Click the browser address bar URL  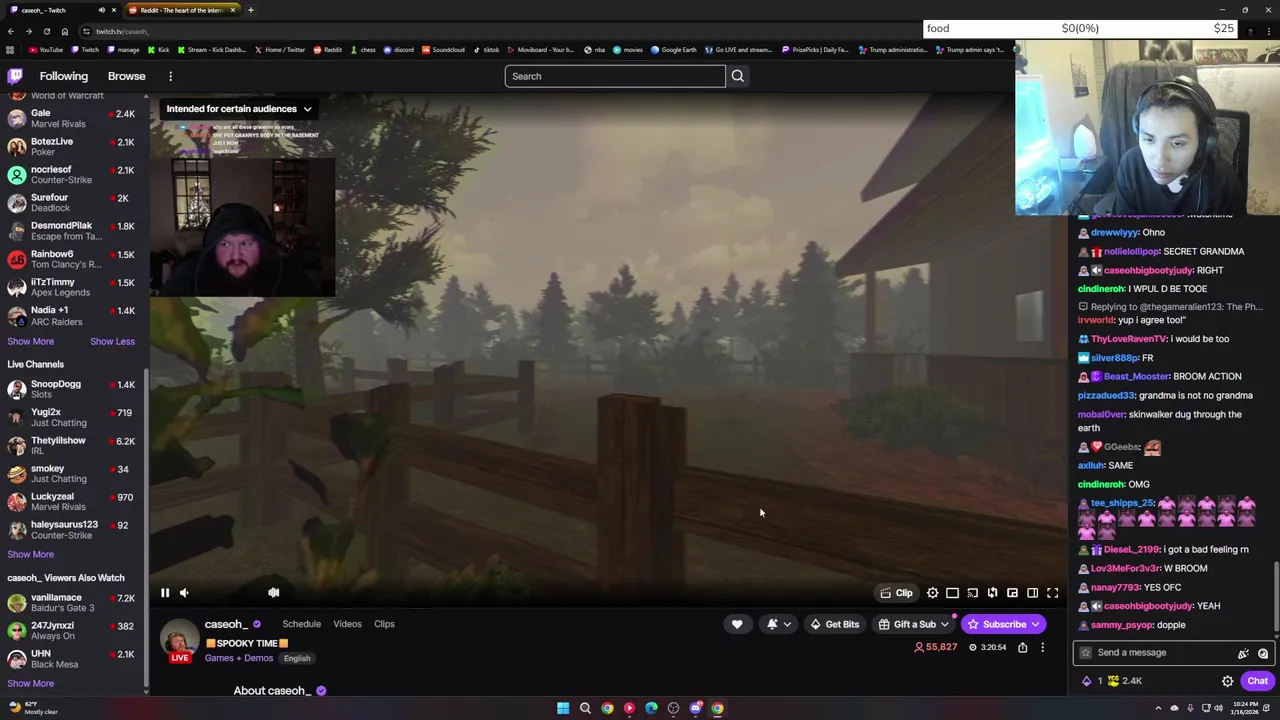tap(122, 32)
